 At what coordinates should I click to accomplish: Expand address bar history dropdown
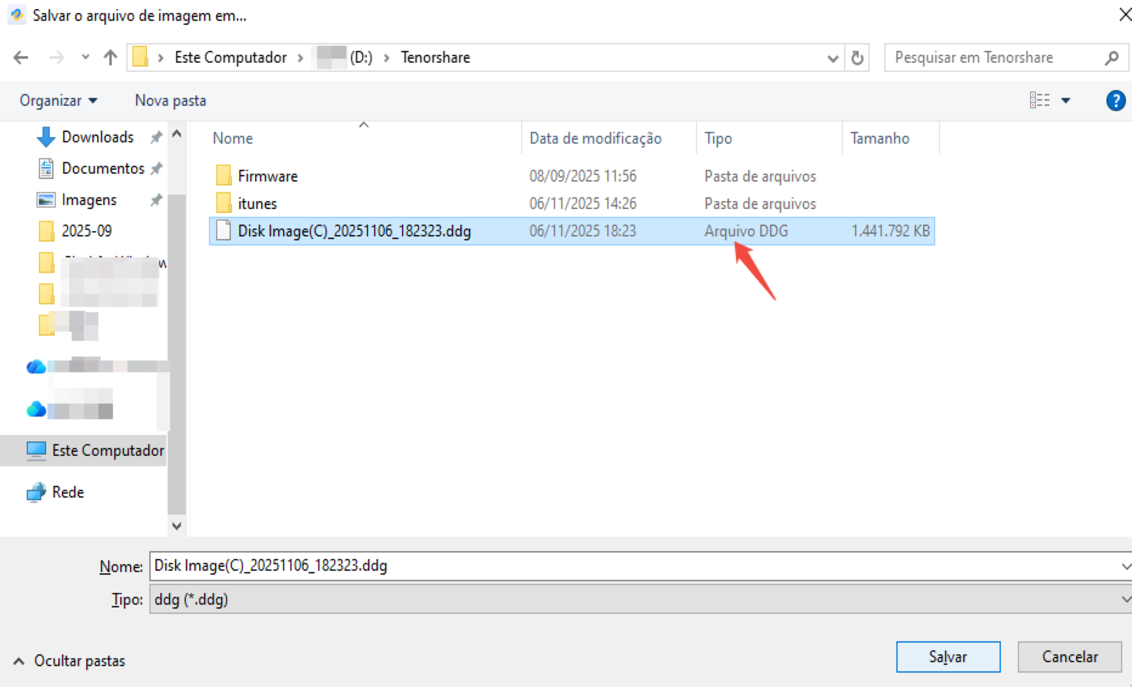click(x=832, y=58)
